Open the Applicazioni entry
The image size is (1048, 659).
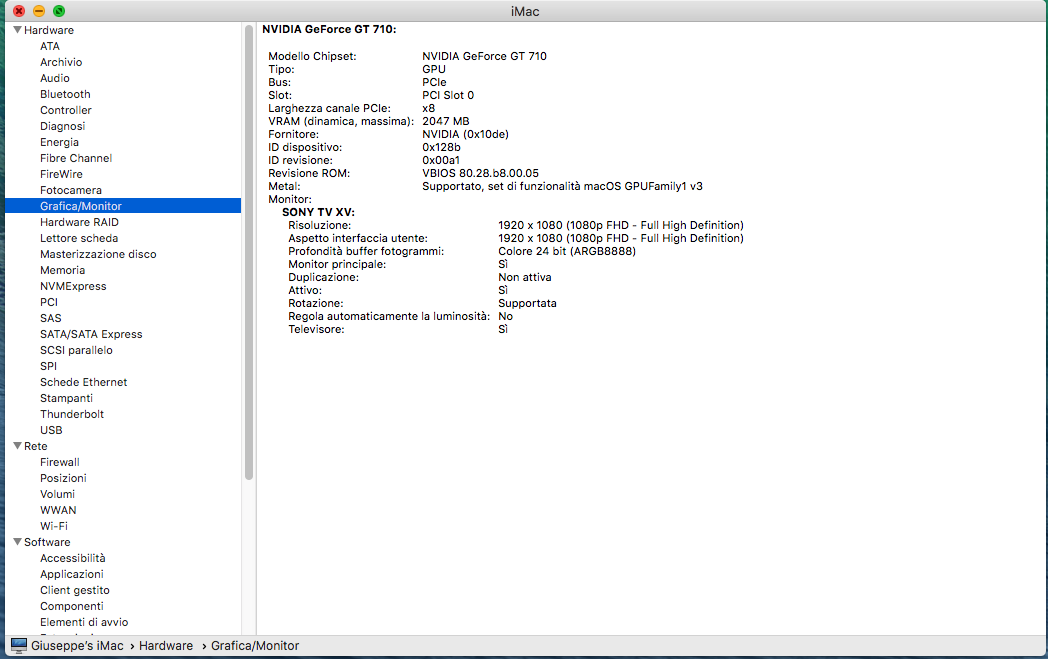[72, 574]
